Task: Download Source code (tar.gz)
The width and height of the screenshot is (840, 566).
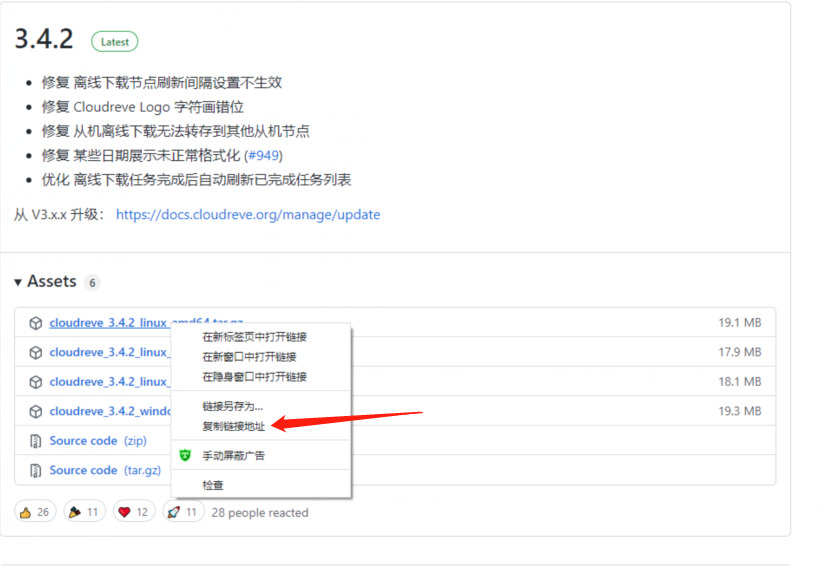Action: click(x=105, y=470)
